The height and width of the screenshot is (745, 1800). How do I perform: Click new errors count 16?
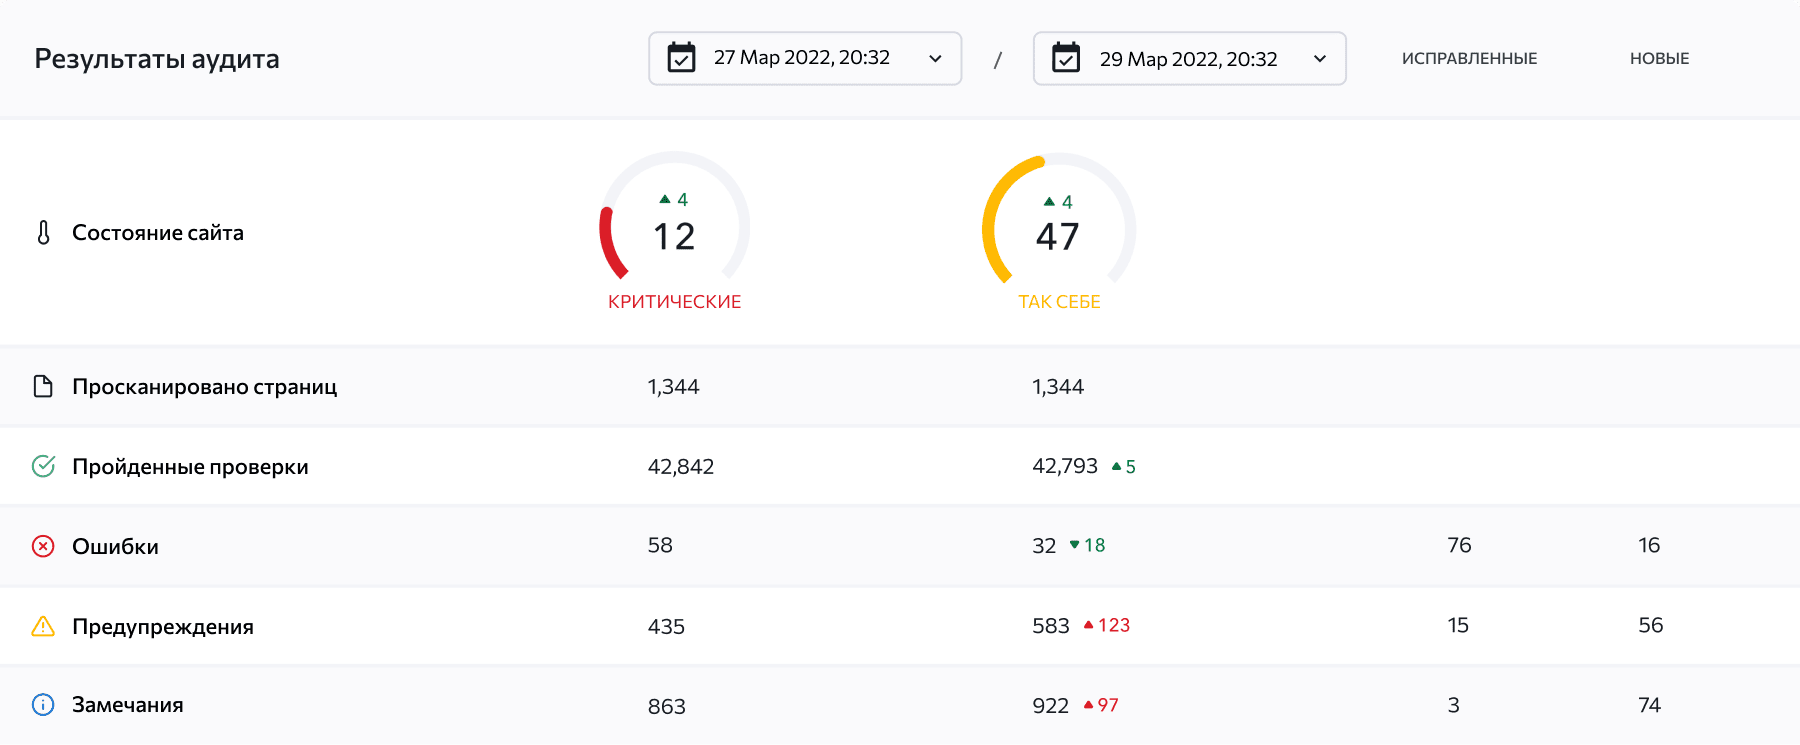[1649, 545]
